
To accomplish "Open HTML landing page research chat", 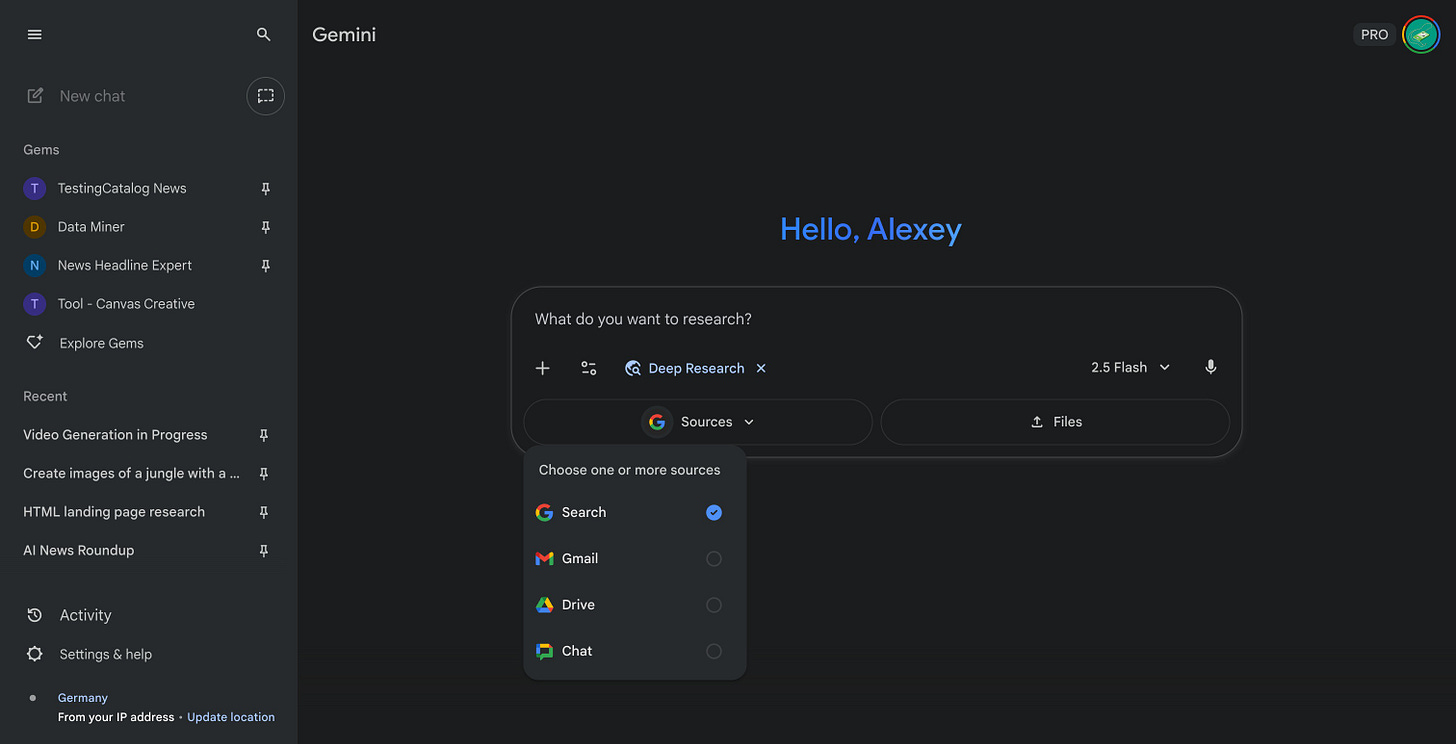I will tap(114, 512).
